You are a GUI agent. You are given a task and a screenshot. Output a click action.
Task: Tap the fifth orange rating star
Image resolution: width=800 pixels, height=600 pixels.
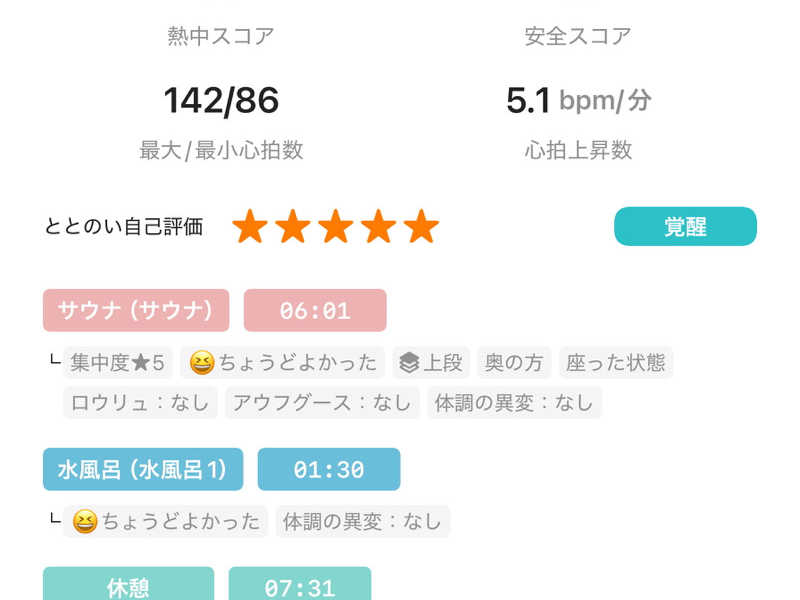(422, 227)
